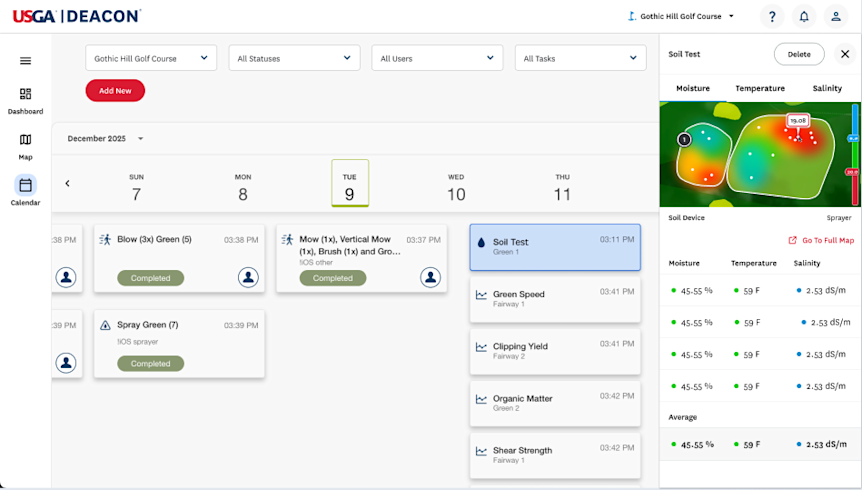This screenshot has width=862, height=490.
Task: Open All Users dropdown
Action: point(437,58)
